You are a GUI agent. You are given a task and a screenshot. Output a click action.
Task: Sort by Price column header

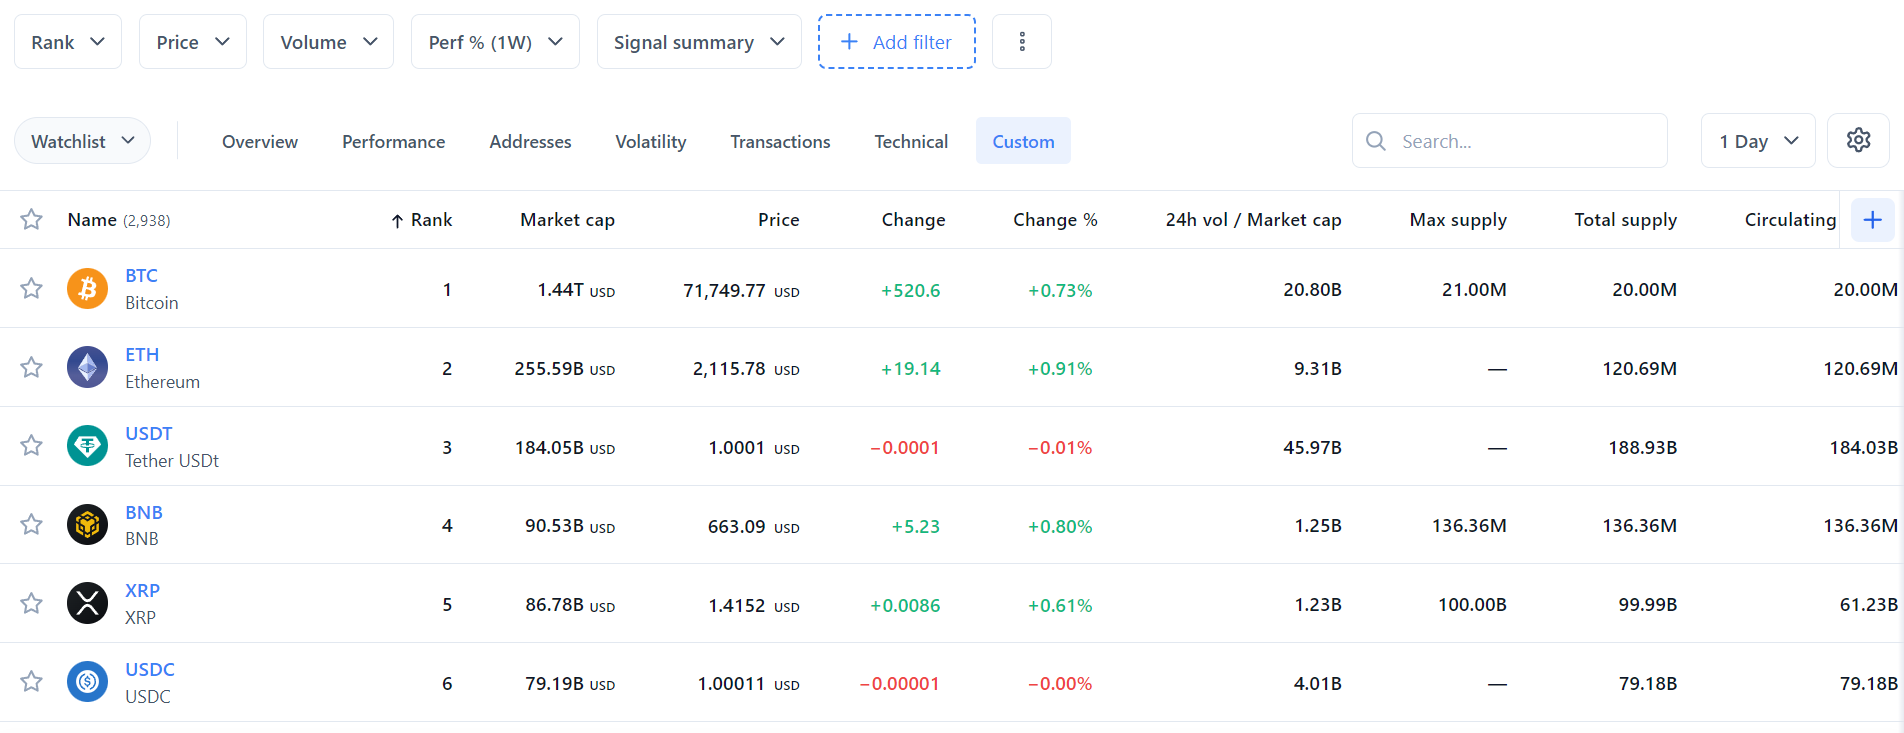coord(778,219)
